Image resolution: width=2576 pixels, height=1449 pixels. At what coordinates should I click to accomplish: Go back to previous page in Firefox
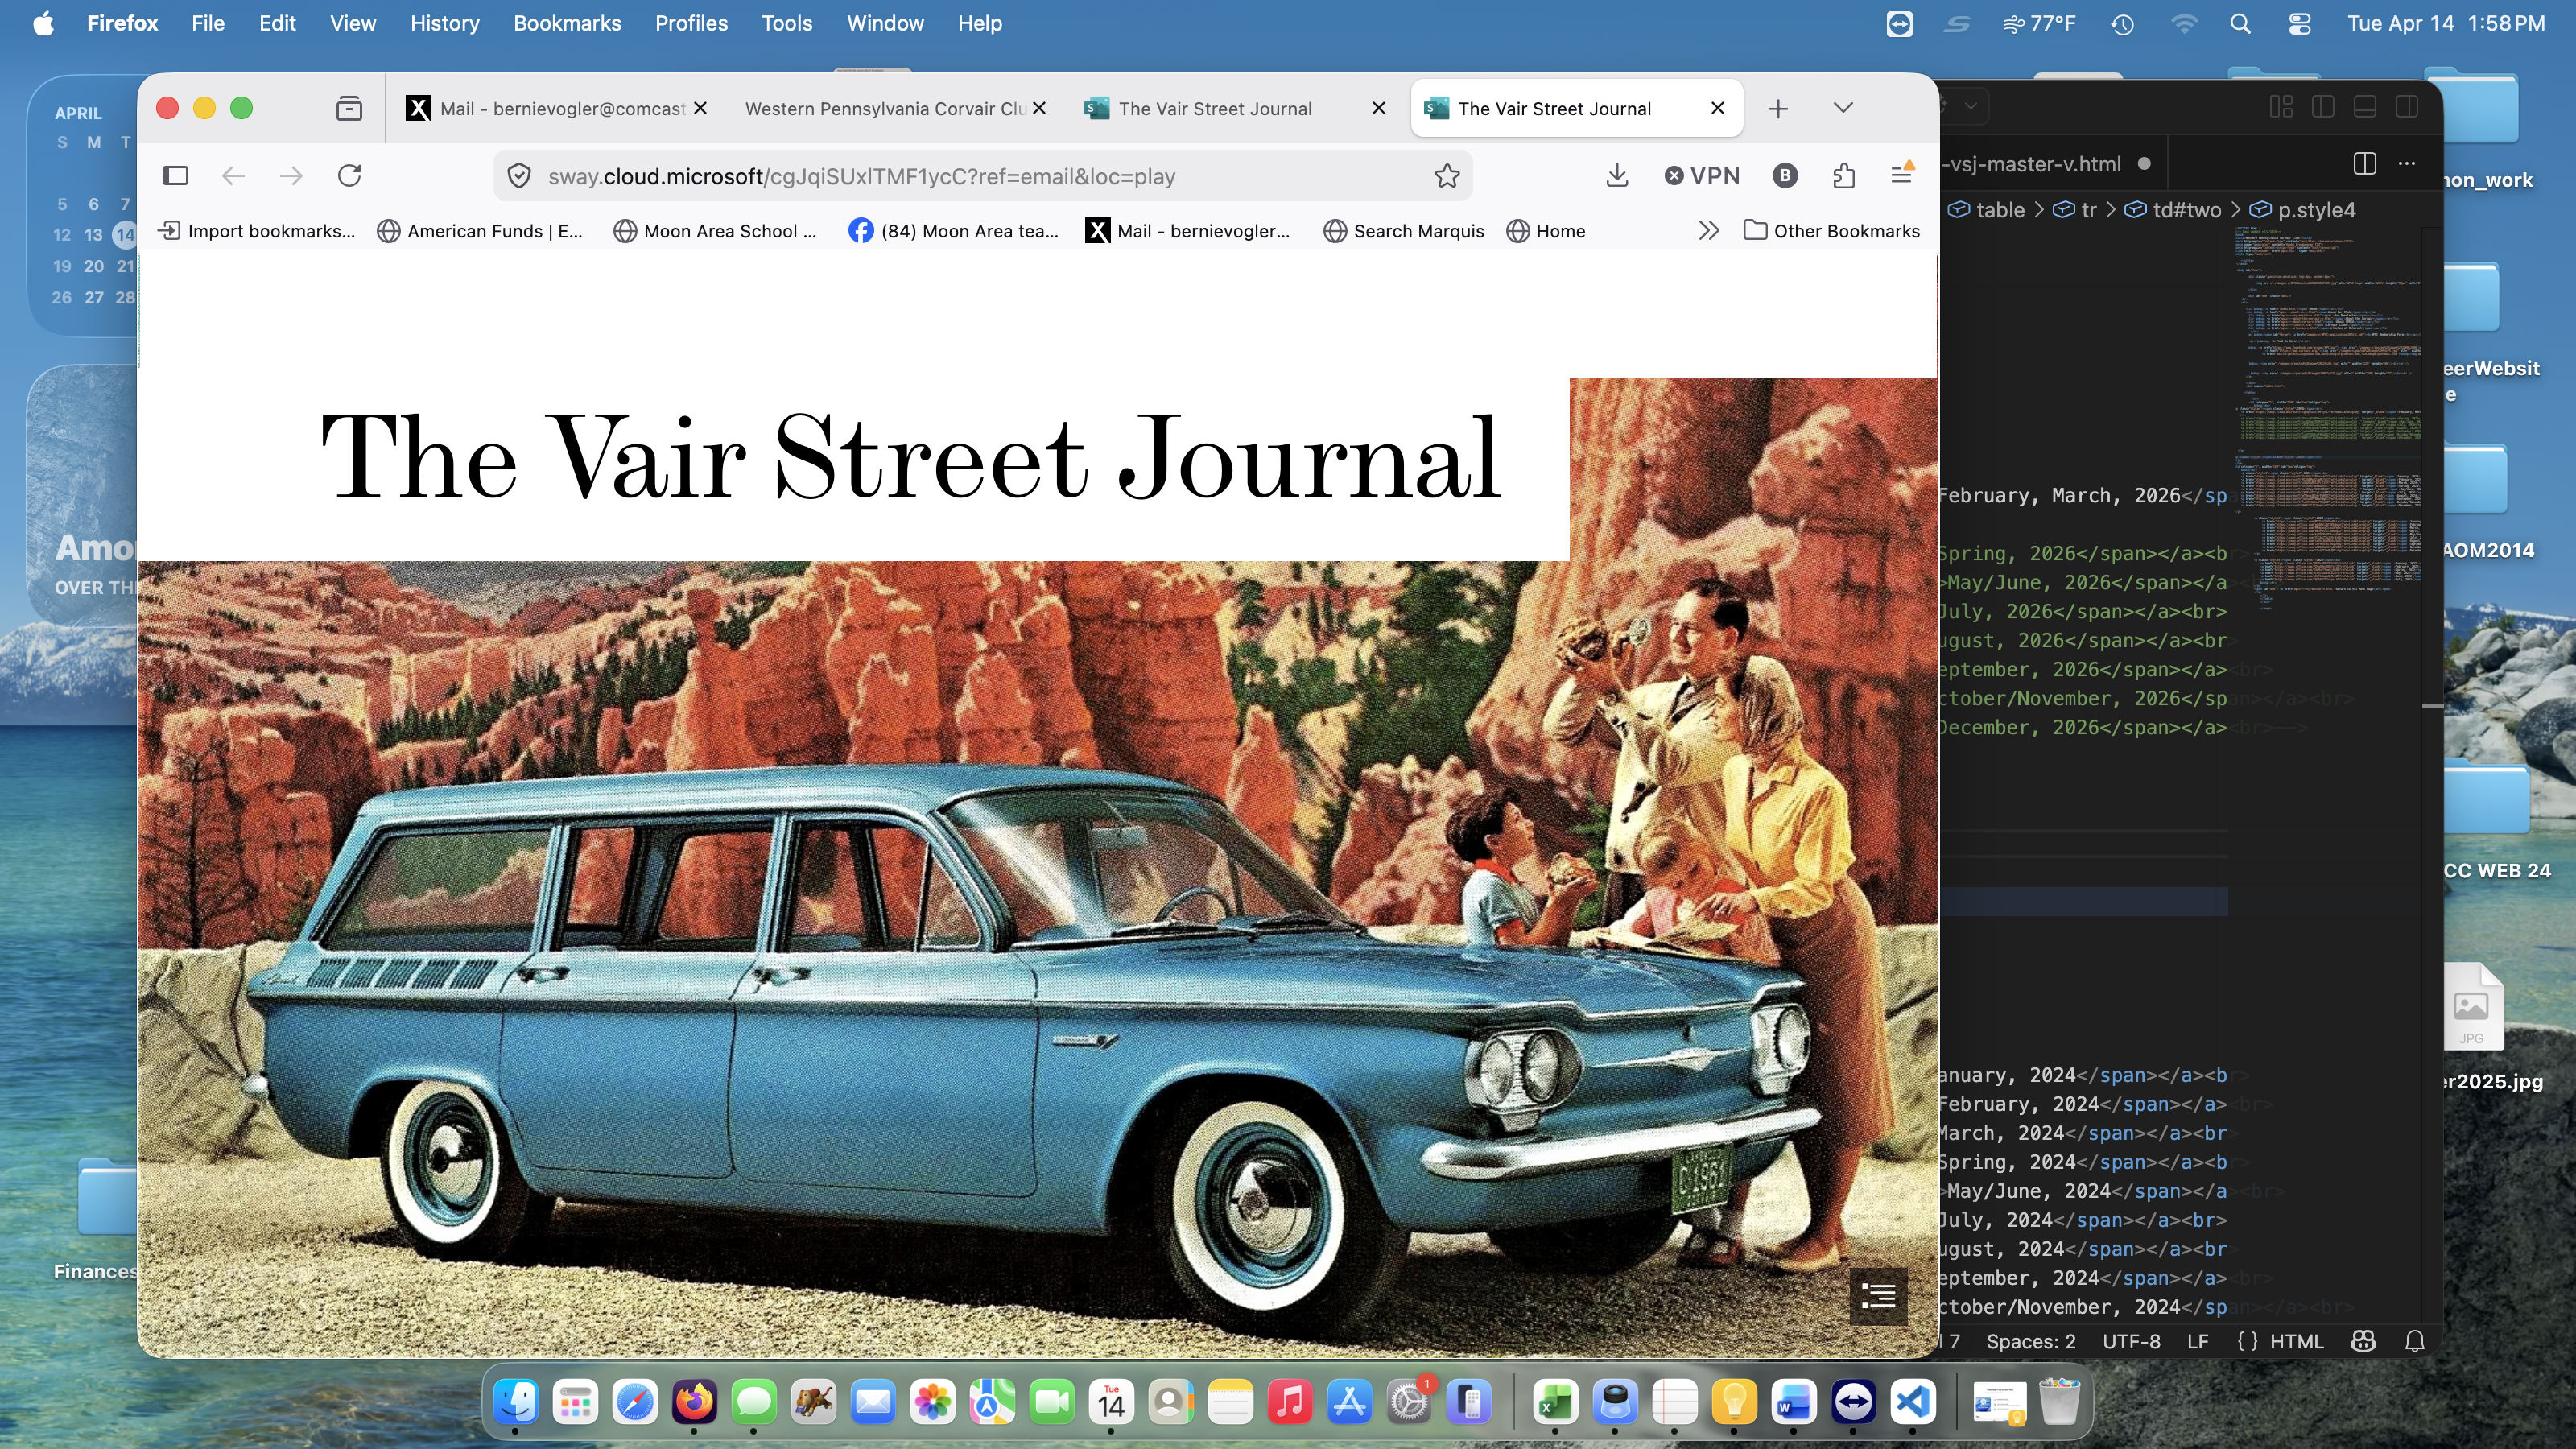(x=233, y=176)
